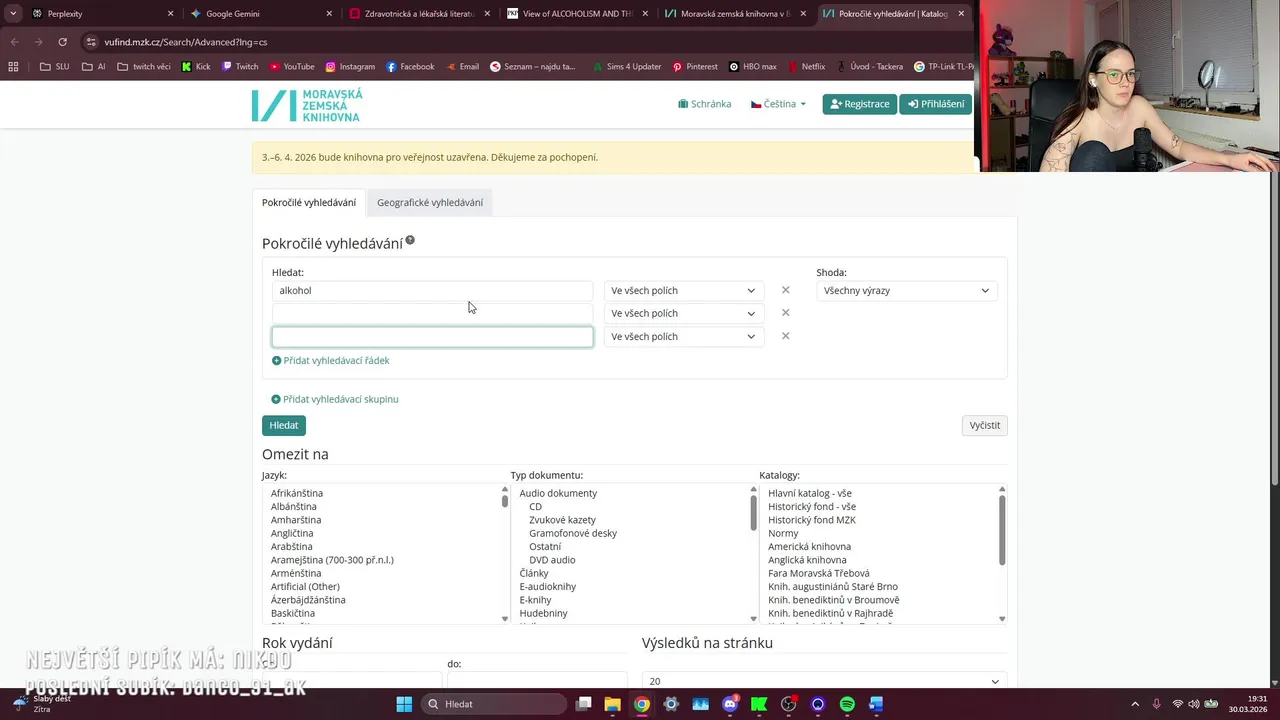Click the taskbar volume icon
Image resolution: width=1280 pixels, height=720 pixels.
(x=1193, y=704)
